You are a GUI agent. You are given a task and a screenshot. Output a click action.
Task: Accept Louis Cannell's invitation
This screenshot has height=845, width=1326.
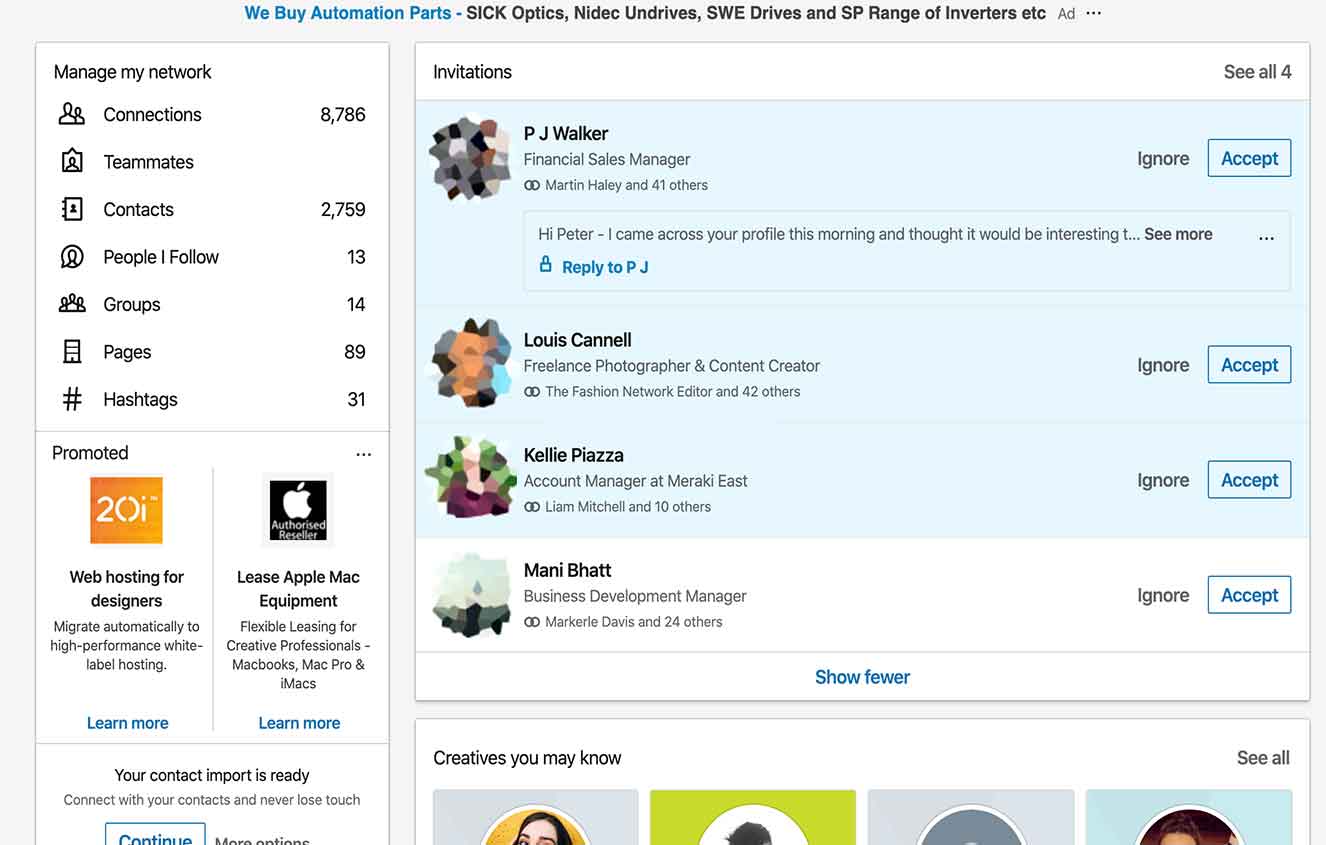coord(1249,365)
